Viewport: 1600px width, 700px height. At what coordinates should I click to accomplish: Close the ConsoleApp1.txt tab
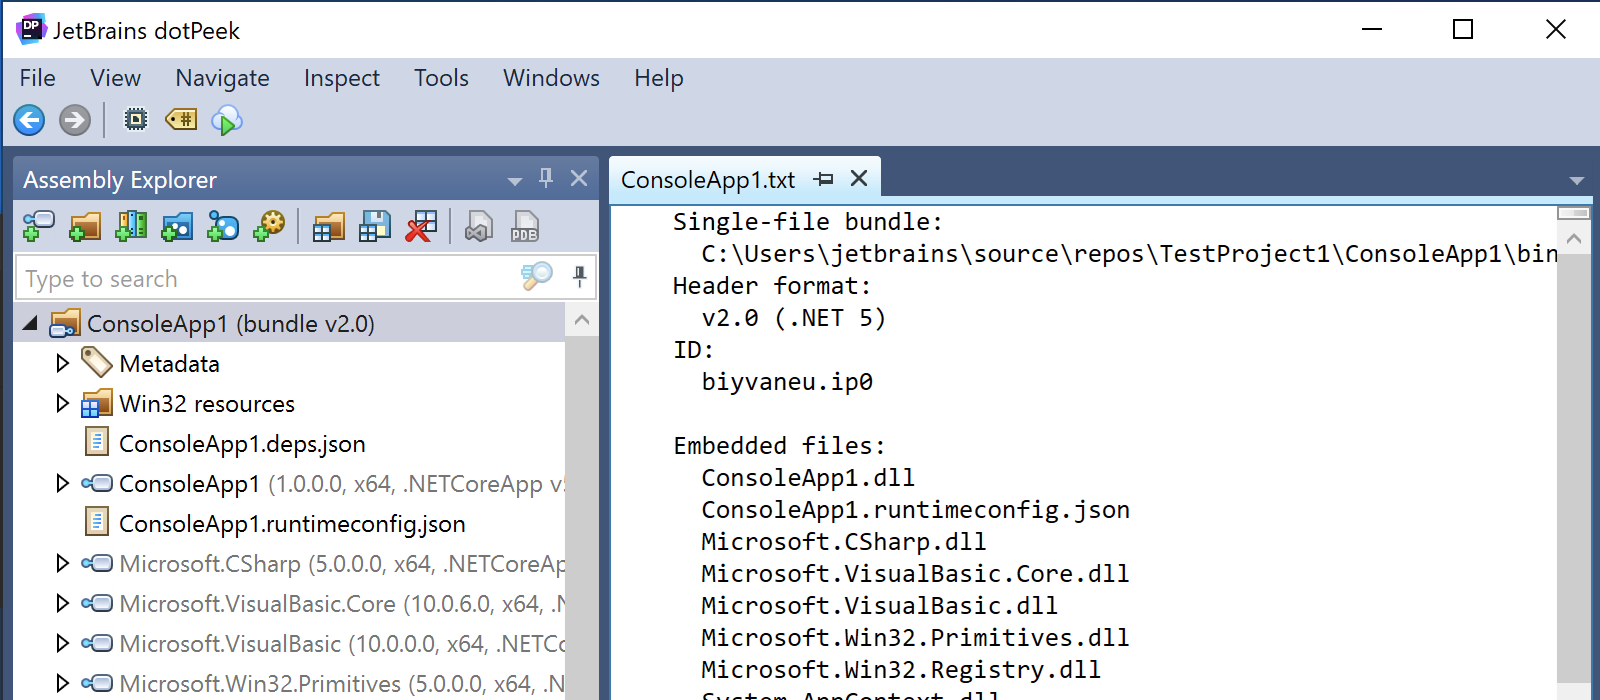tap(859, 178)
